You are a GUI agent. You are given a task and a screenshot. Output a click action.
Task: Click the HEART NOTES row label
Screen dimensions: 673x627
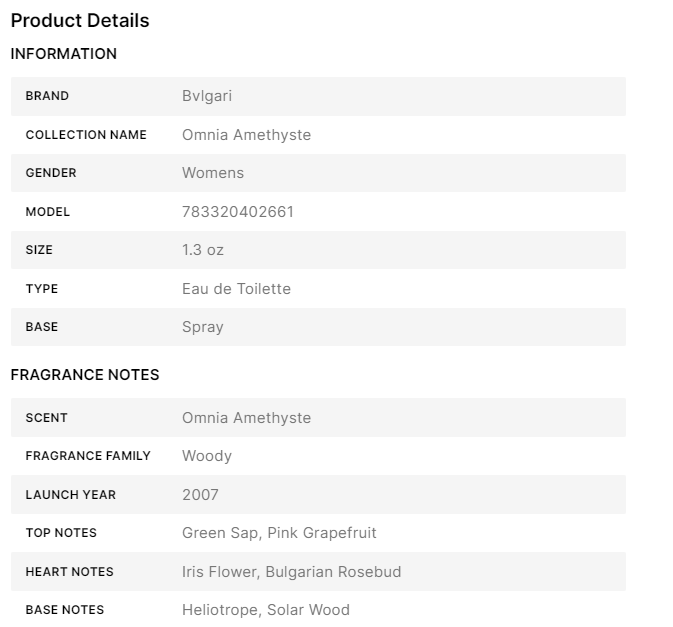tap(70, 572)
